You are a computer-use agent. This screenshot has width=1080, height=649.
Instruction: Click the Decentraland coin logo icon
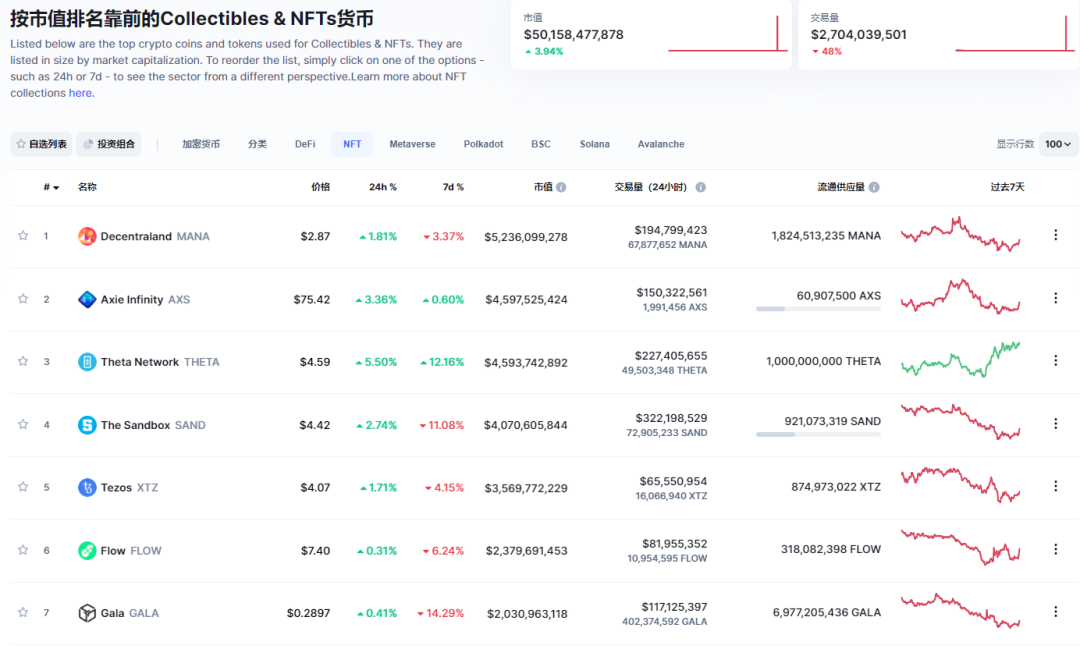87,236
